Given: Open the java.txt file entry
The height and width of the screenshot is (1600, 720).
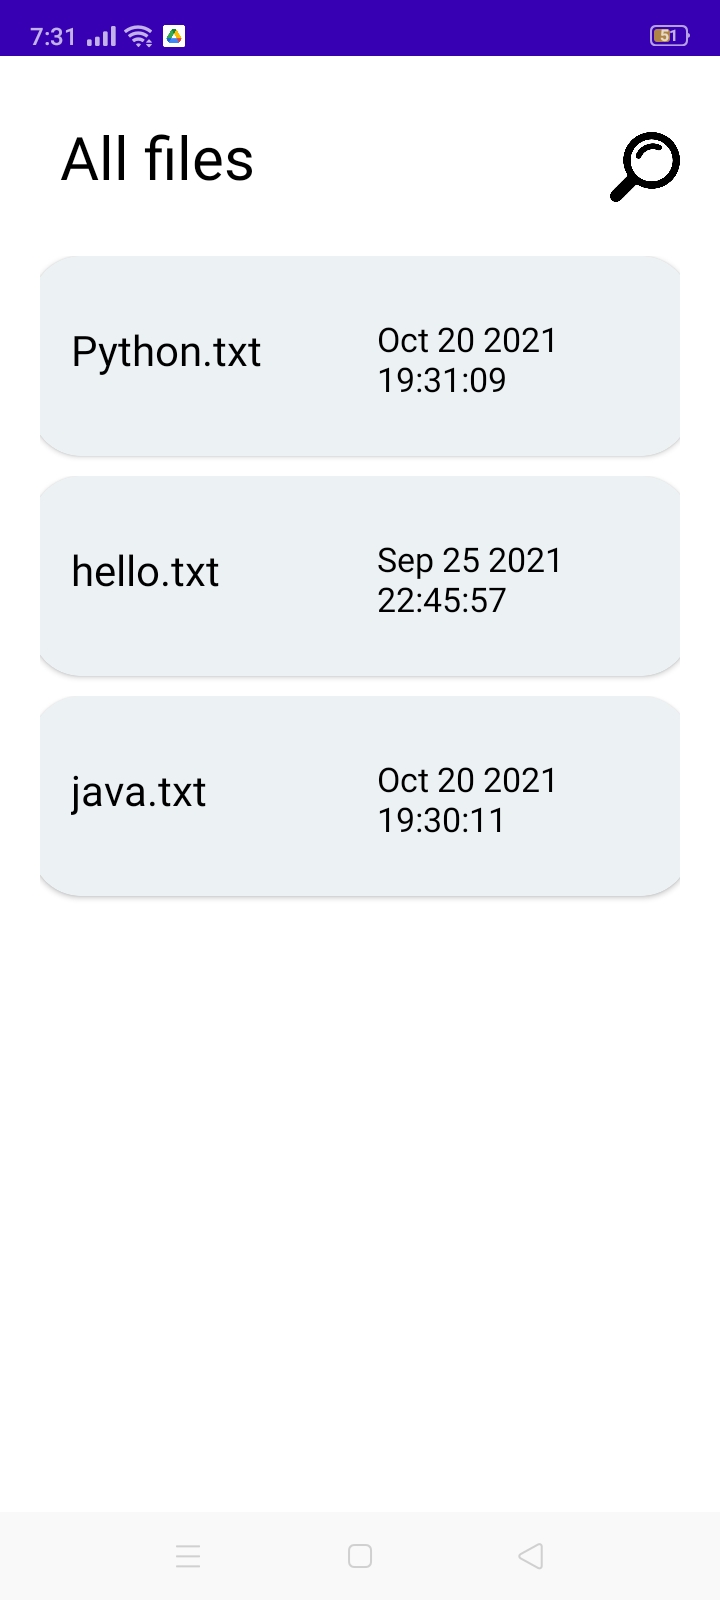Looking at the screenshot, I should tap(359, 795).
